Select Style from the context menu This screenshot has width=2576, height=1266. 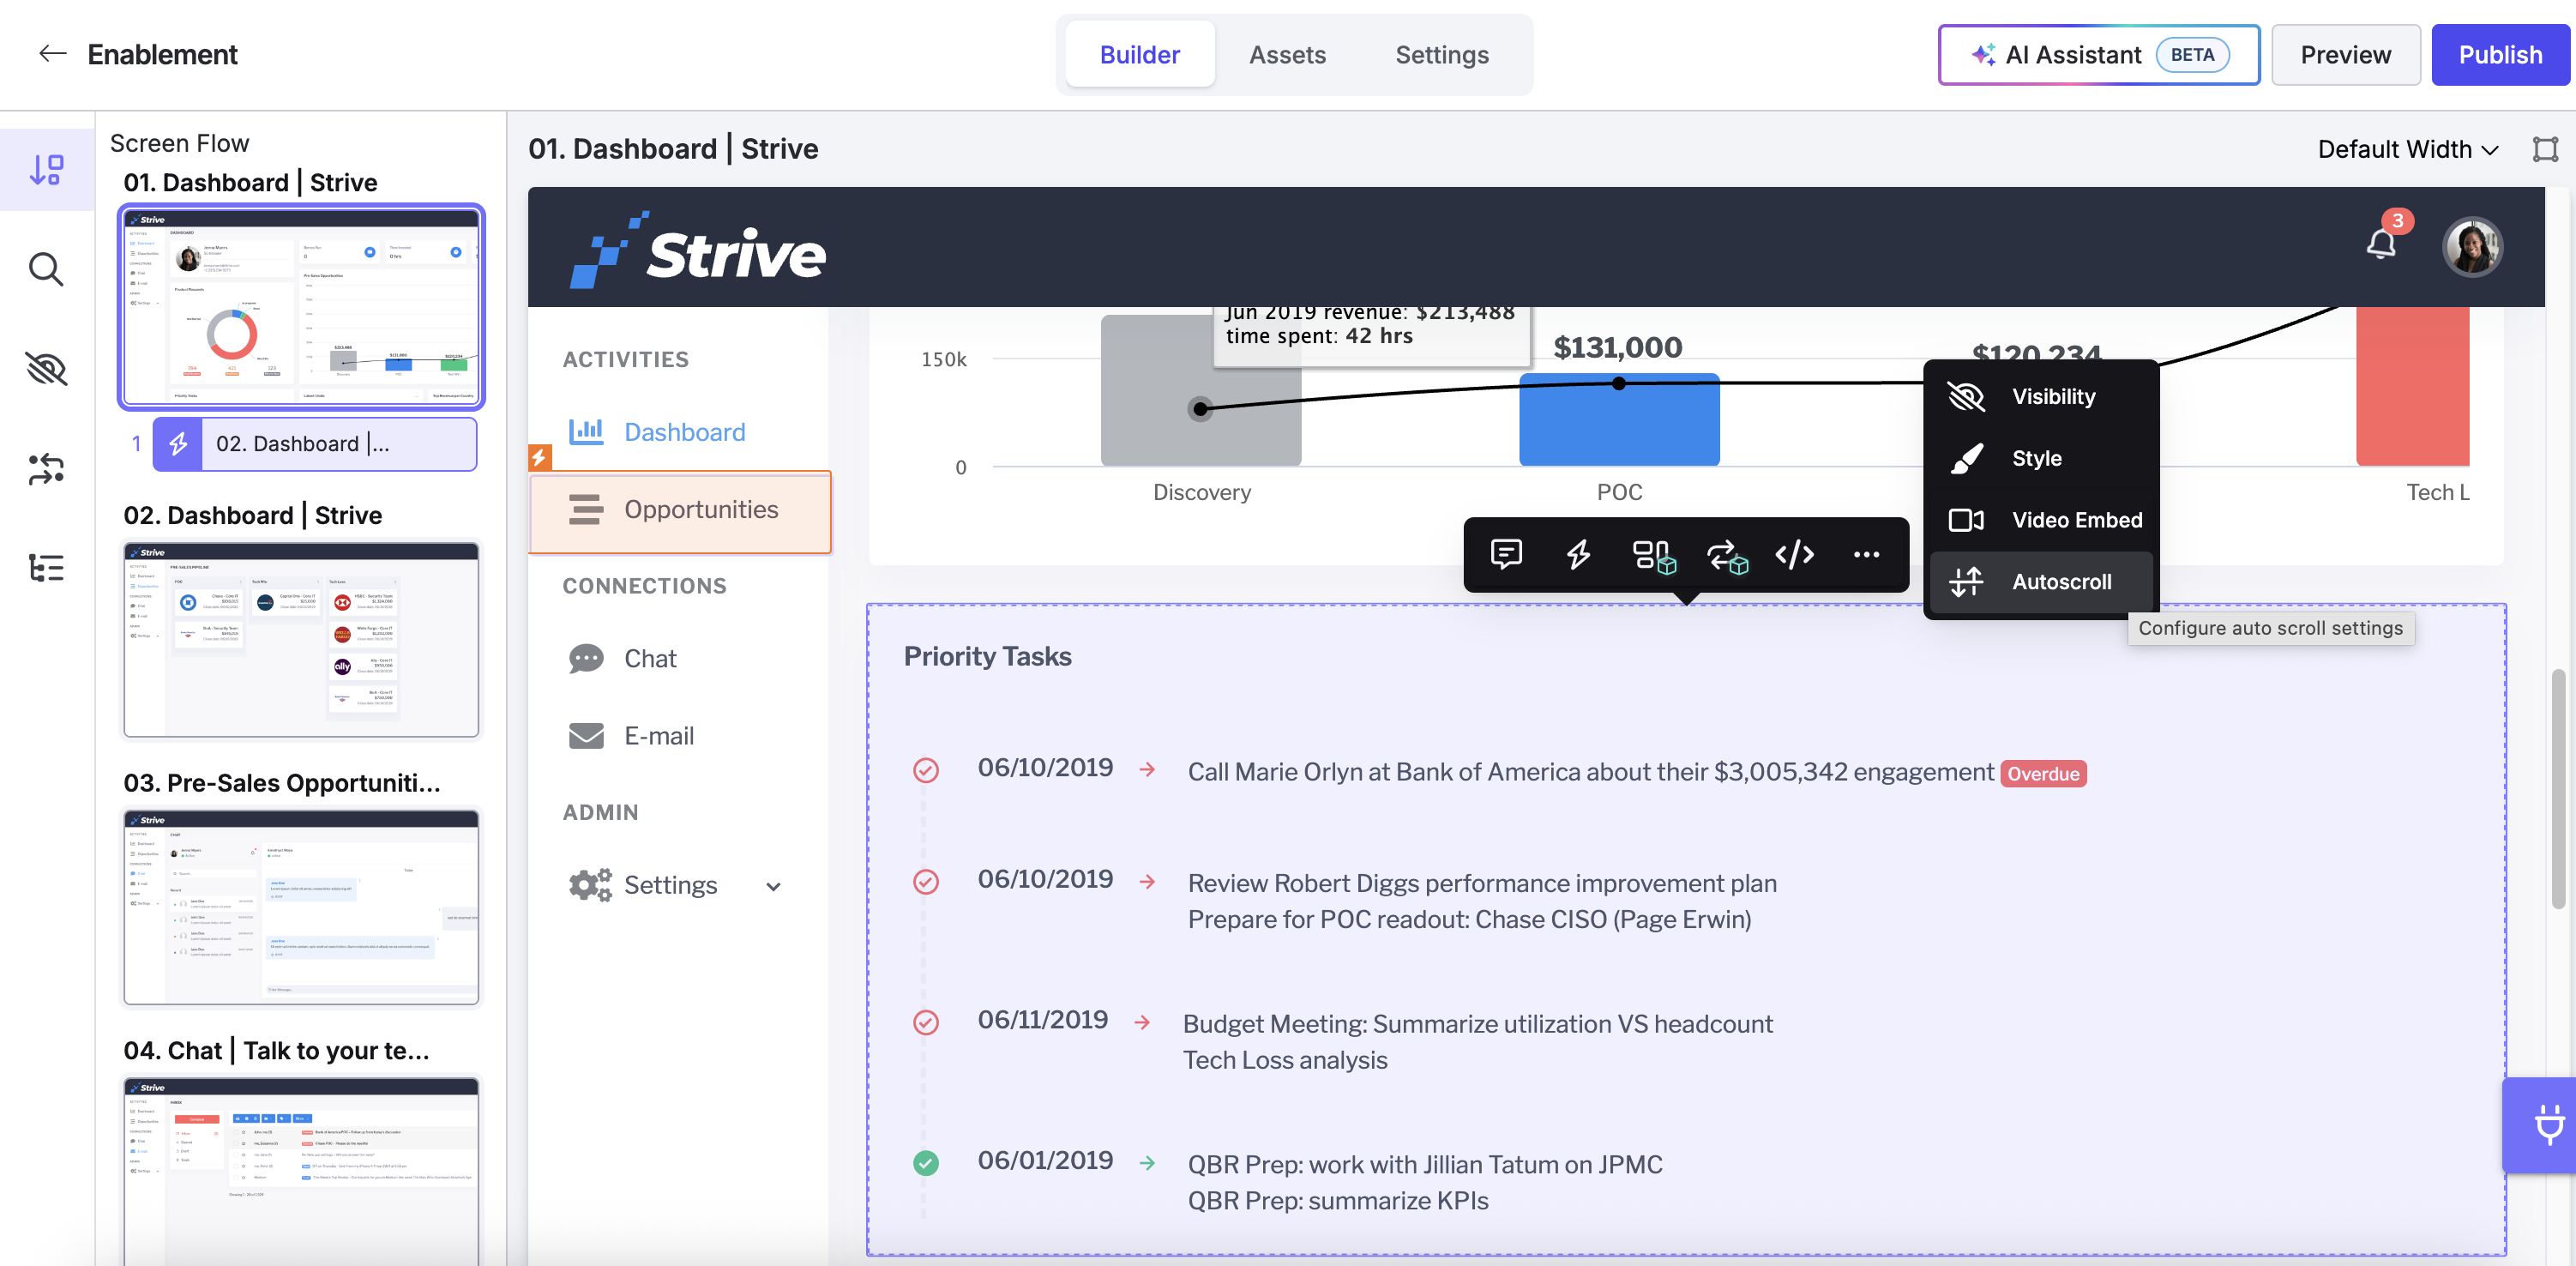coord(2039,458)
